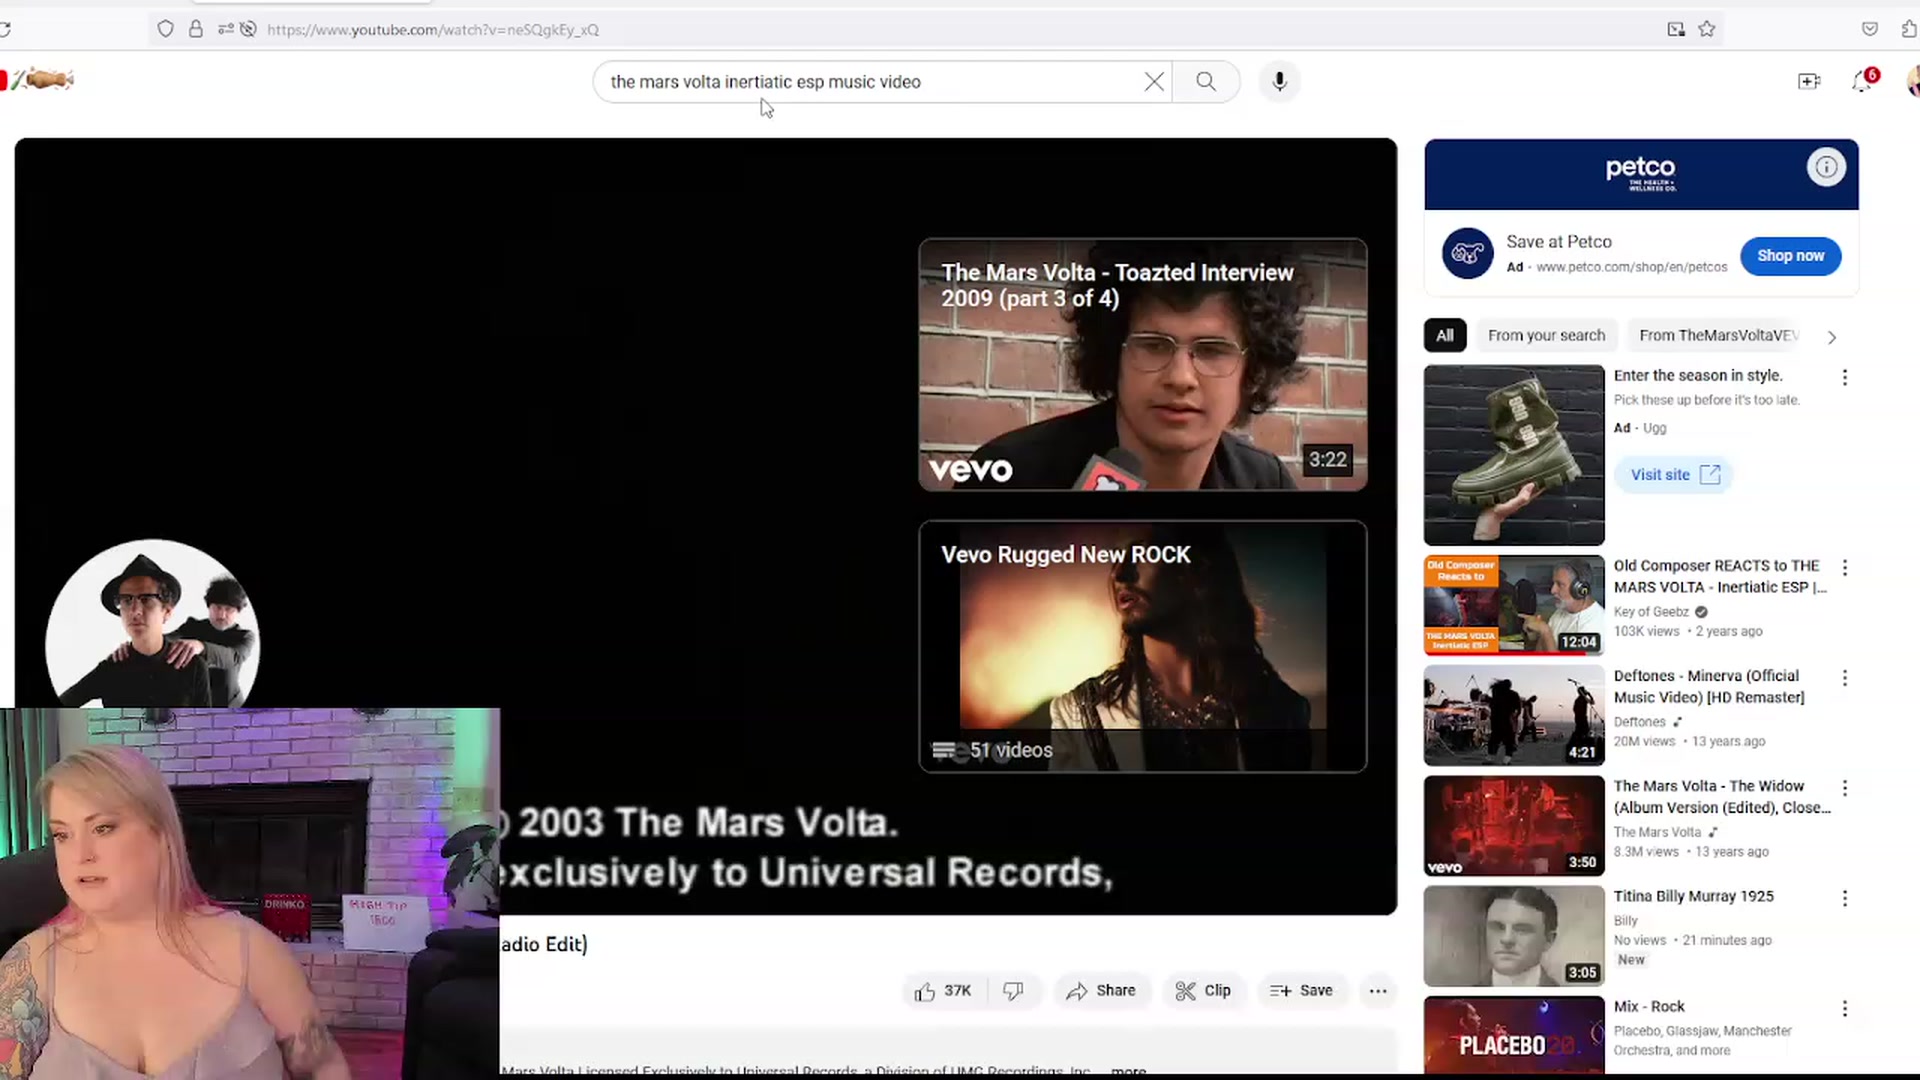Bookmark this page with star icon

(1707, 29)
